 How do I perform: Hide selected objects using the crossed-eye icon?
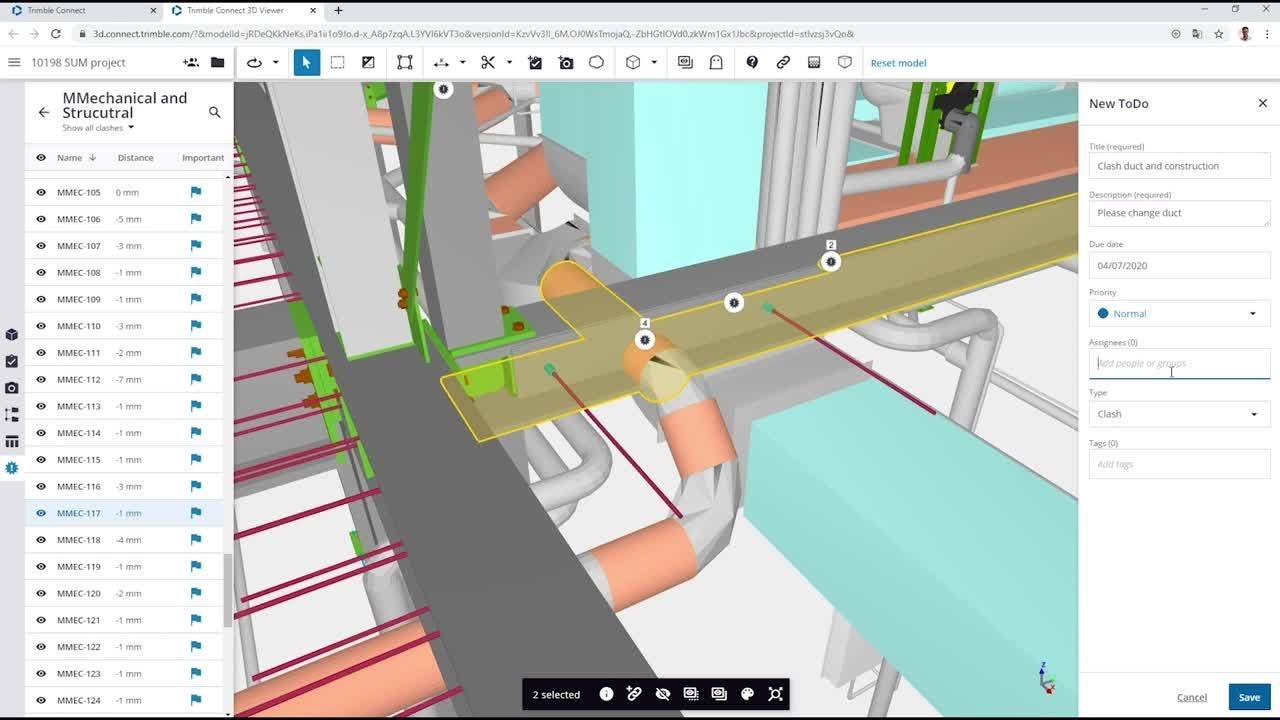coord(662,693)
